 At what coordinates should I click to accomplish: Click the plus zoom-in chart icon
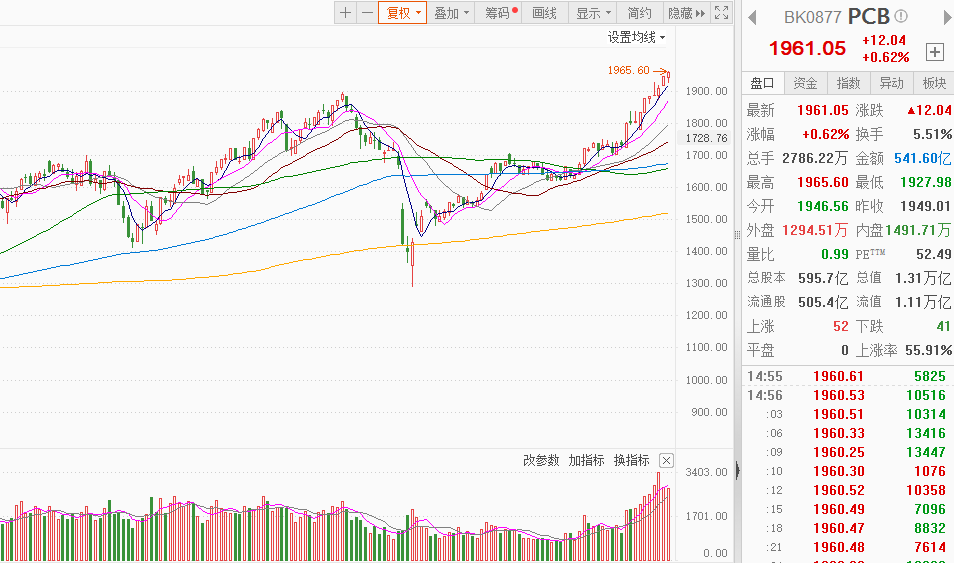345,13
